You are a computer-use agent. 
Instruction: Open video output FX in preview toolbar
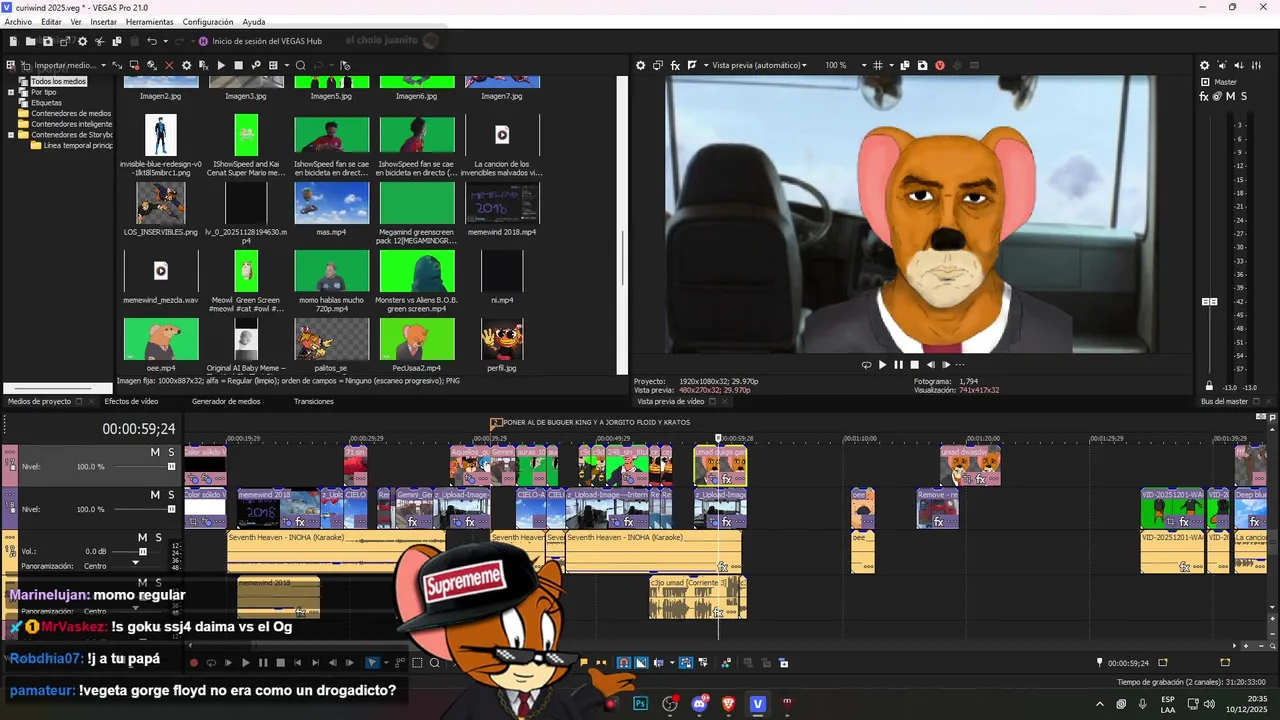click(675, 65)
